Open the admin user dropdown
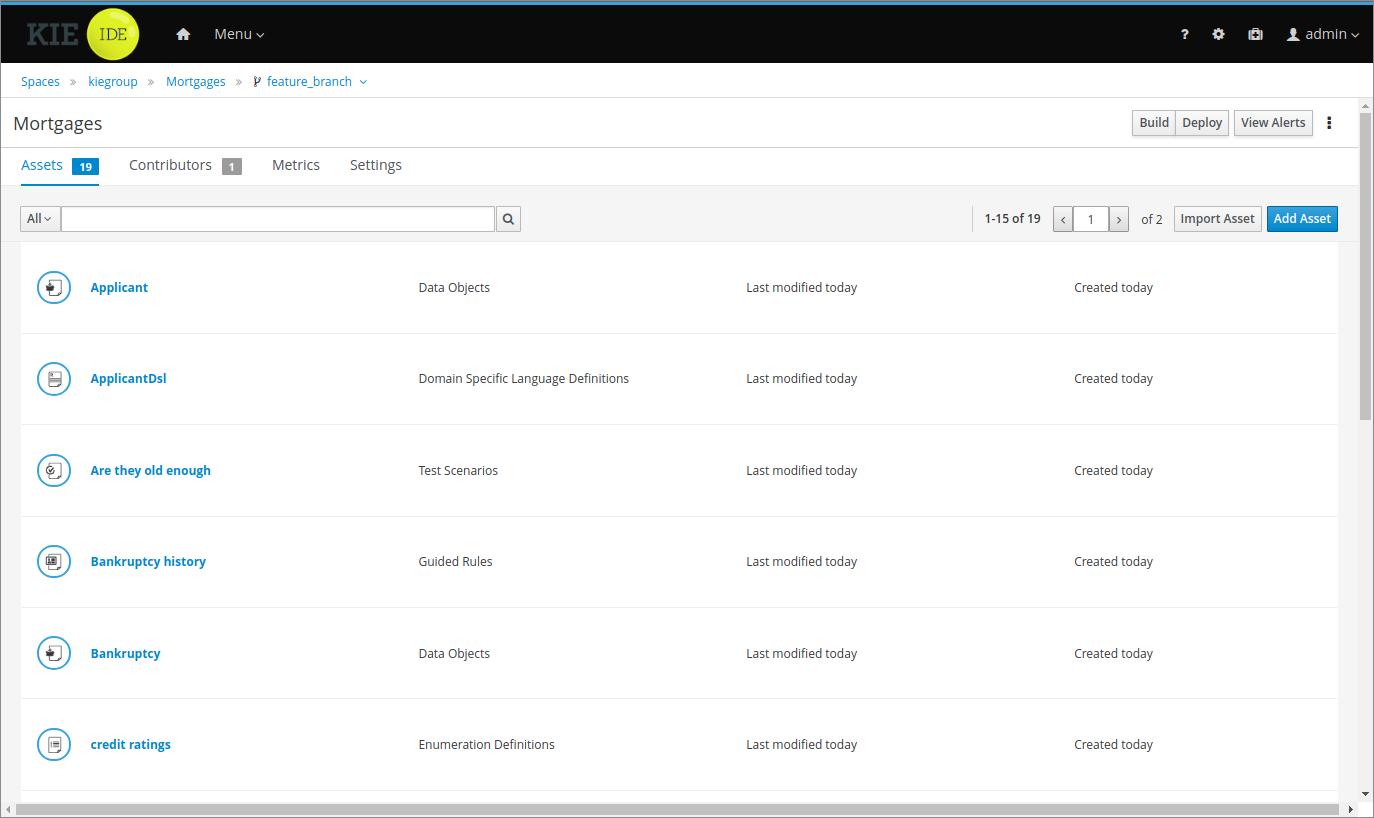 coord(1323,34)
